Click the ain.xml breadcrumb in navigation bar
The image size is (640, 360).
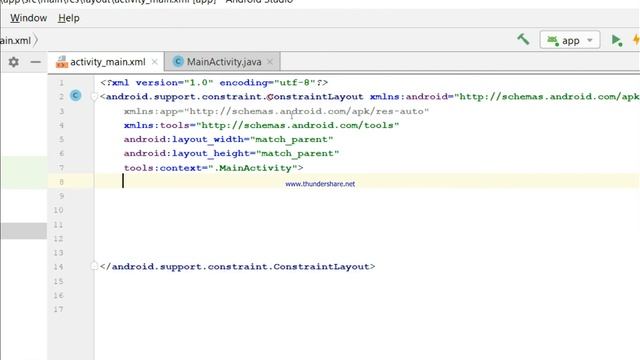click(x=16, y=40)
